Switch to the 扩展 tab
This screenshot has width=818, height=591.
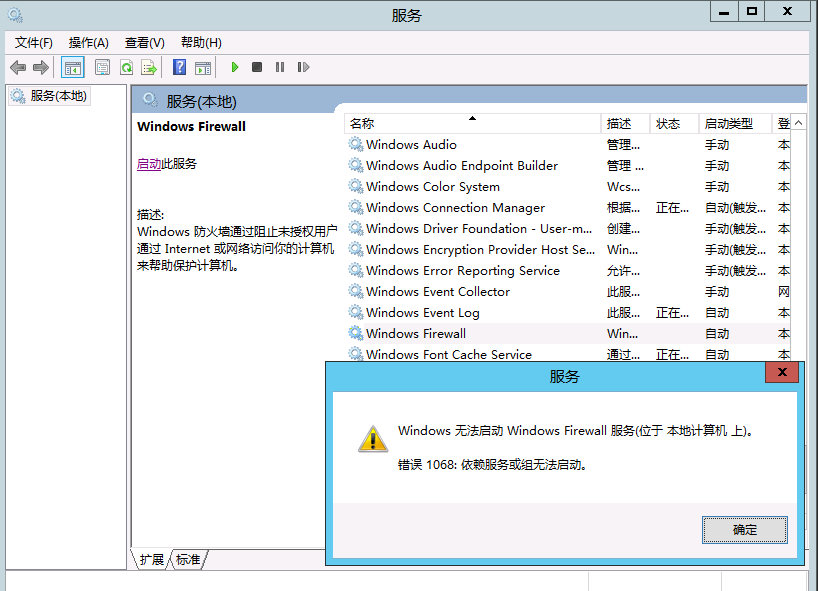coord(151,560)
